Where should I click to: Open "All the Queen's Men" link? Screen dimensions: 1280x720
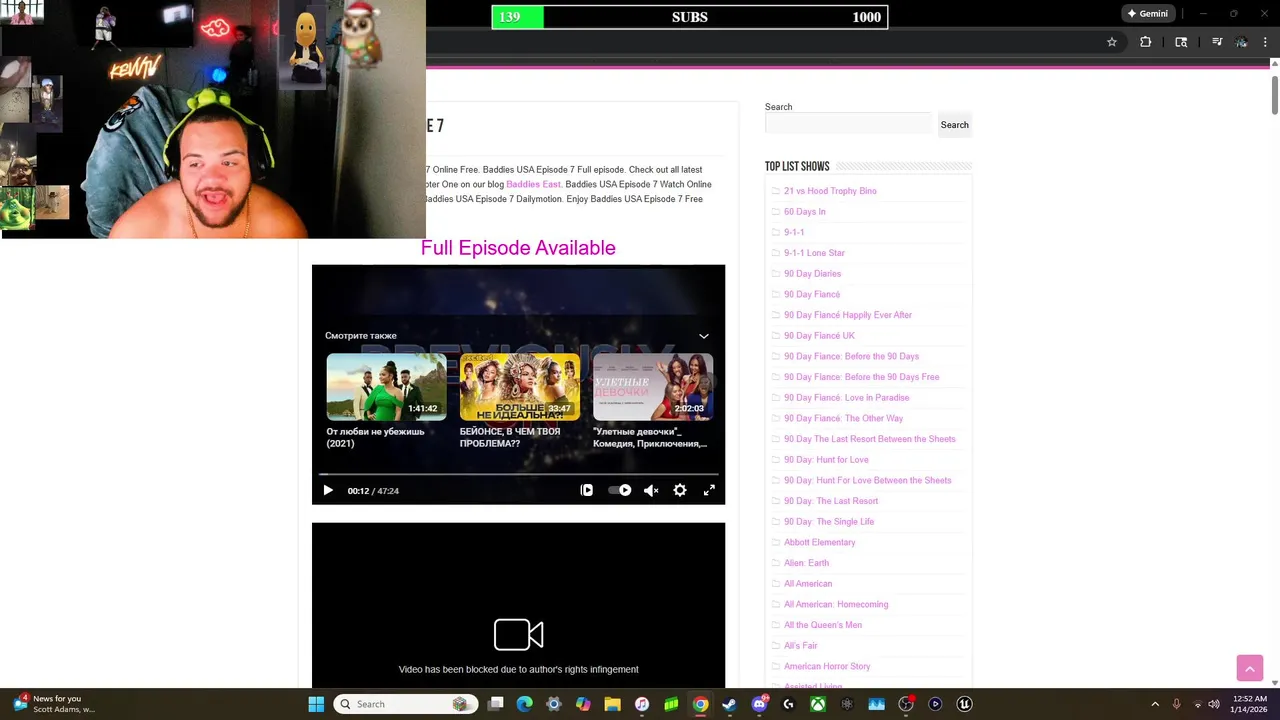tap(823, 625)
